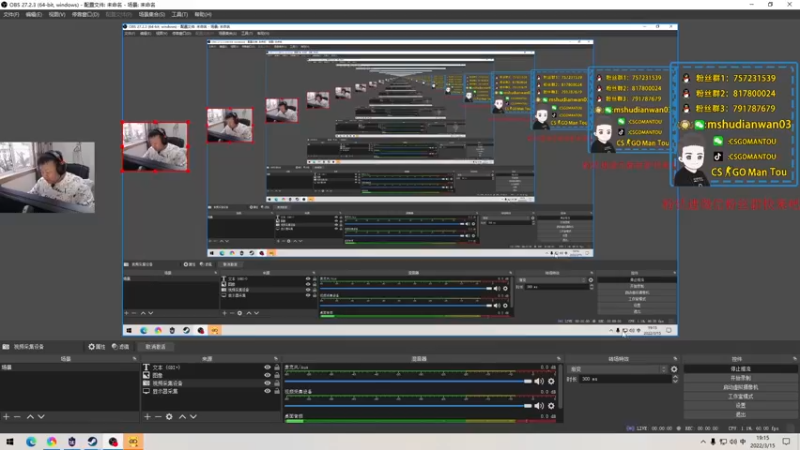800x450 pixels.
Task: Pop out the Scenes dock
Action: [x=135, y=359]
